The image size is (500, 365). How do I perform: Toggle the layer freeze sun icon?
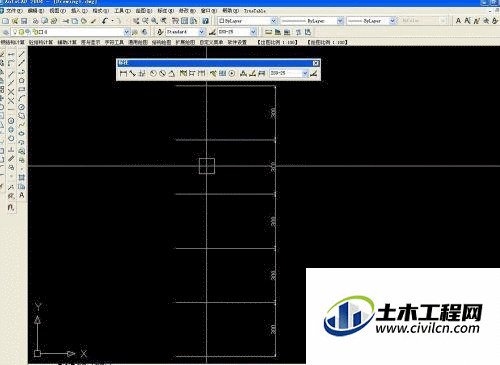click(x=21, y=32)
